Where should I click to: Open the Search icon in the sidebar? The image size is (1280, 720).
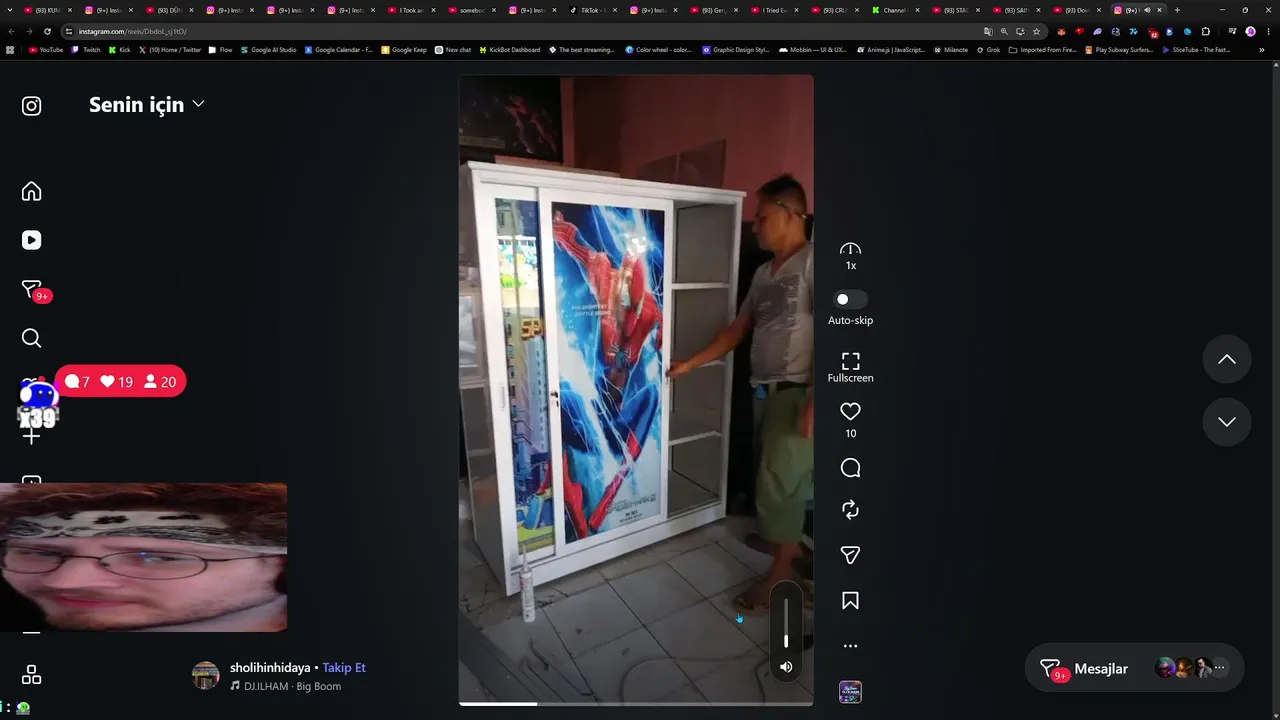[x=32, y=338]
